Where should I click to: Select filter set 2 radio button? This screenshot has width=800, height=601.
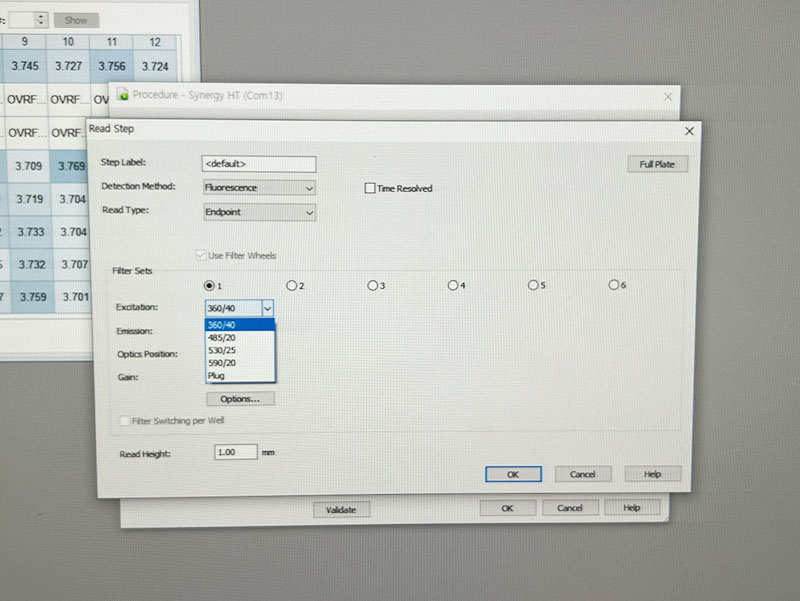(292, 285)
